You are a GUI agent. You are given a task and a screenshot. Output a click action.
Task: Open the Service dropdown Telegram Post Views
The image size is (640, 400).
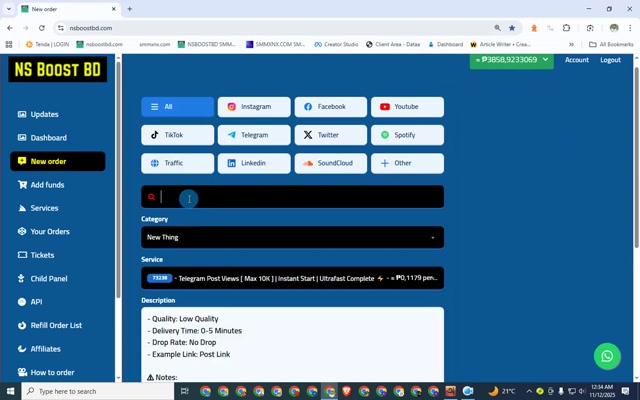[x=292, y=278]
